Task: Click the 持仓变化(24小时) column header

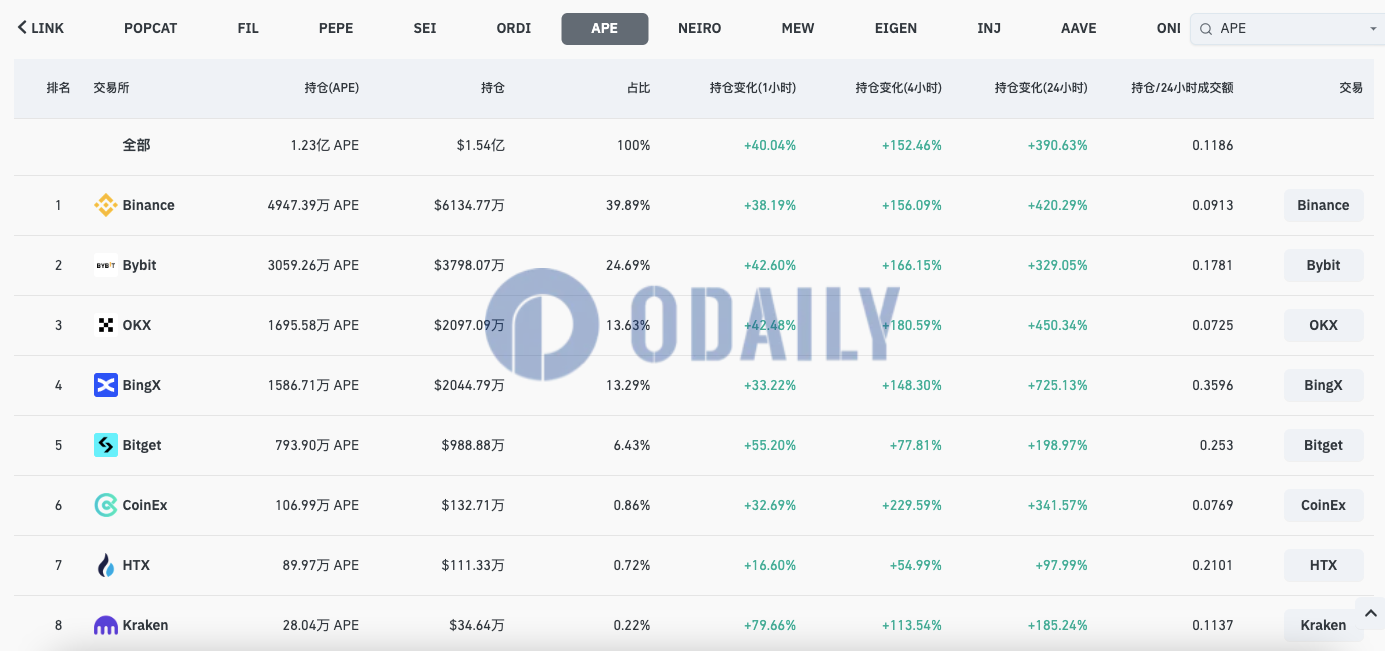Action: (1041, 88)
